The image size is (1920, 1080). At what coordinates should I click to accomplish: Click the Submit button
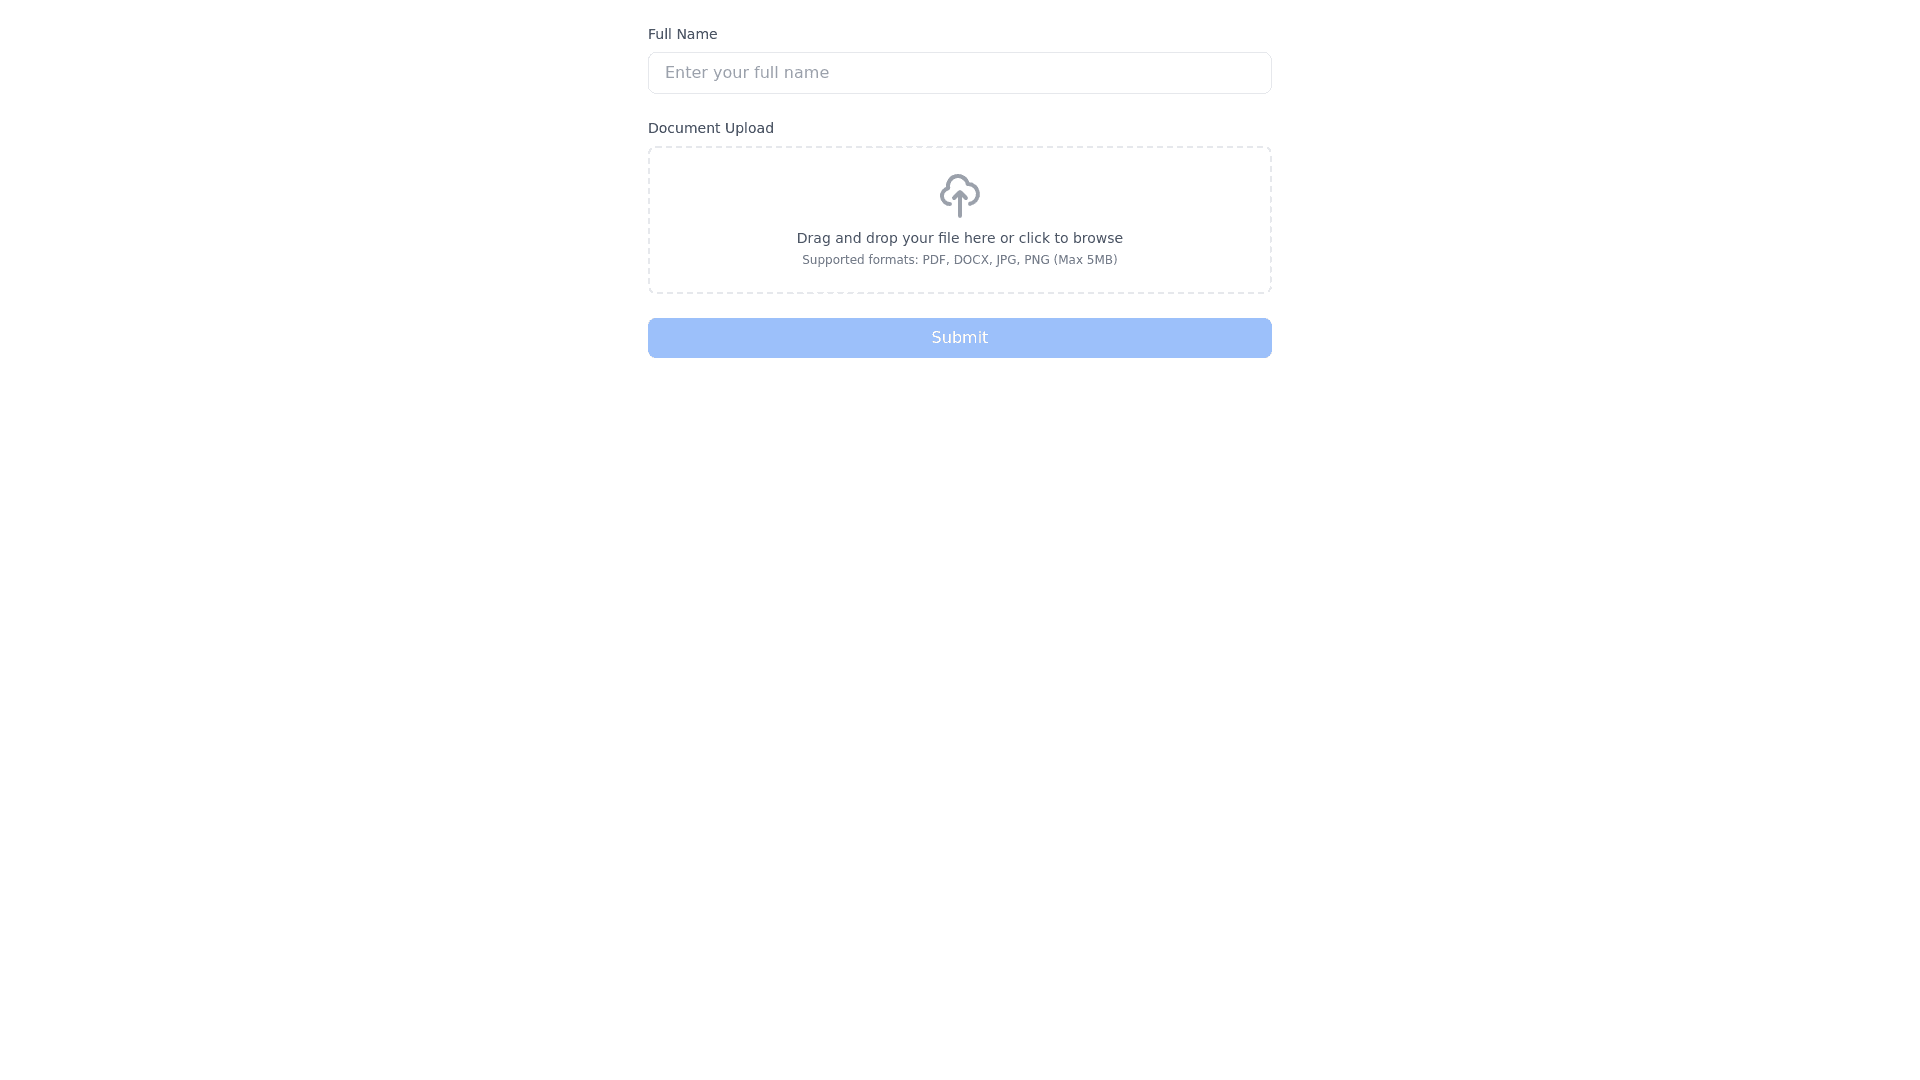coord(959,338)
